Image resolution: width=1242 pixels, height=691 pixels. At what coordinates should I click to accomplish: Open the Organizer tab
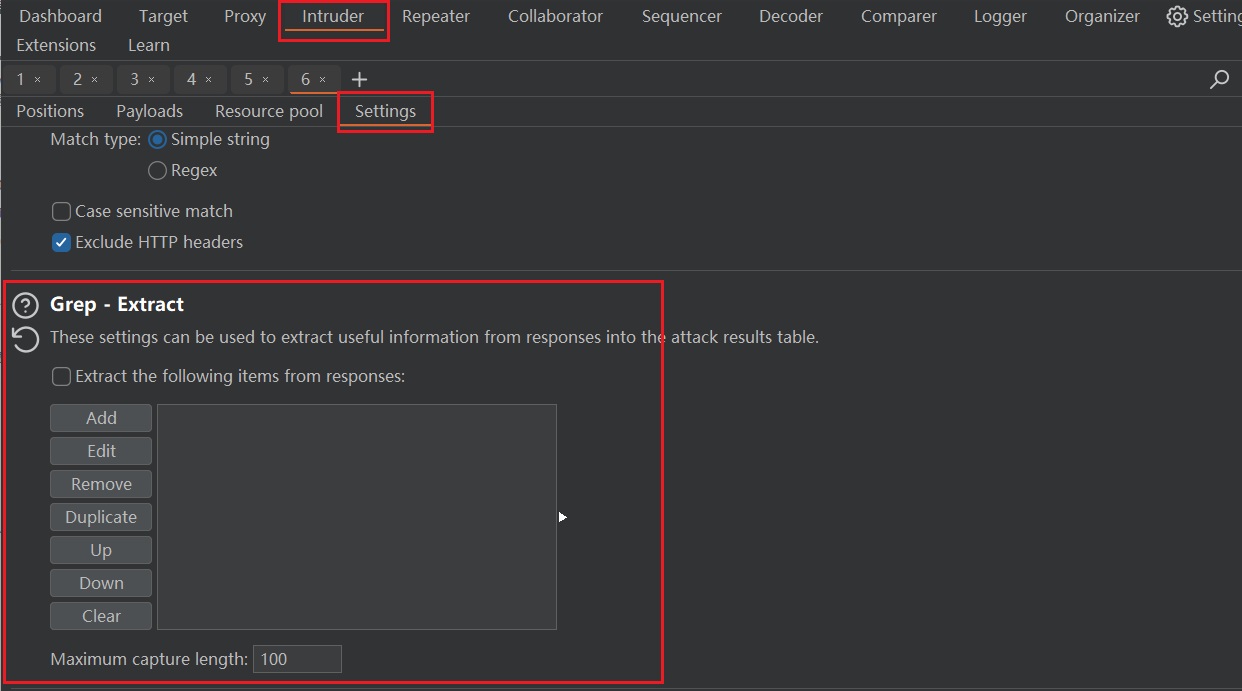pos(1102,16)
